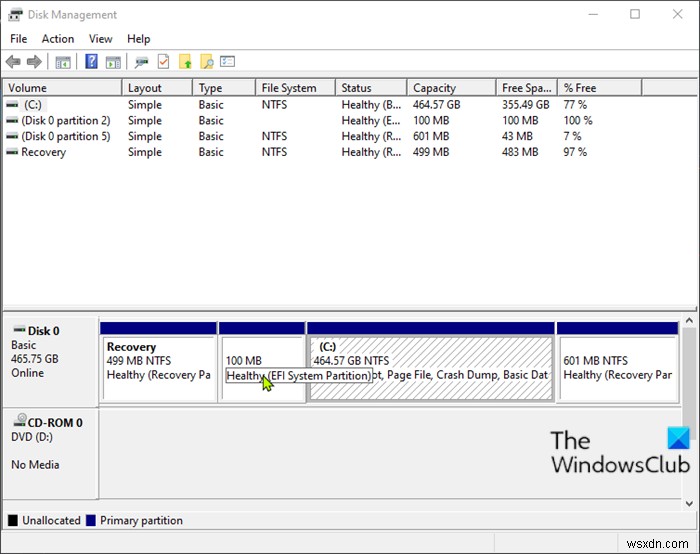Select the Disk 0 Basic label panel

[x=50, y=362]
